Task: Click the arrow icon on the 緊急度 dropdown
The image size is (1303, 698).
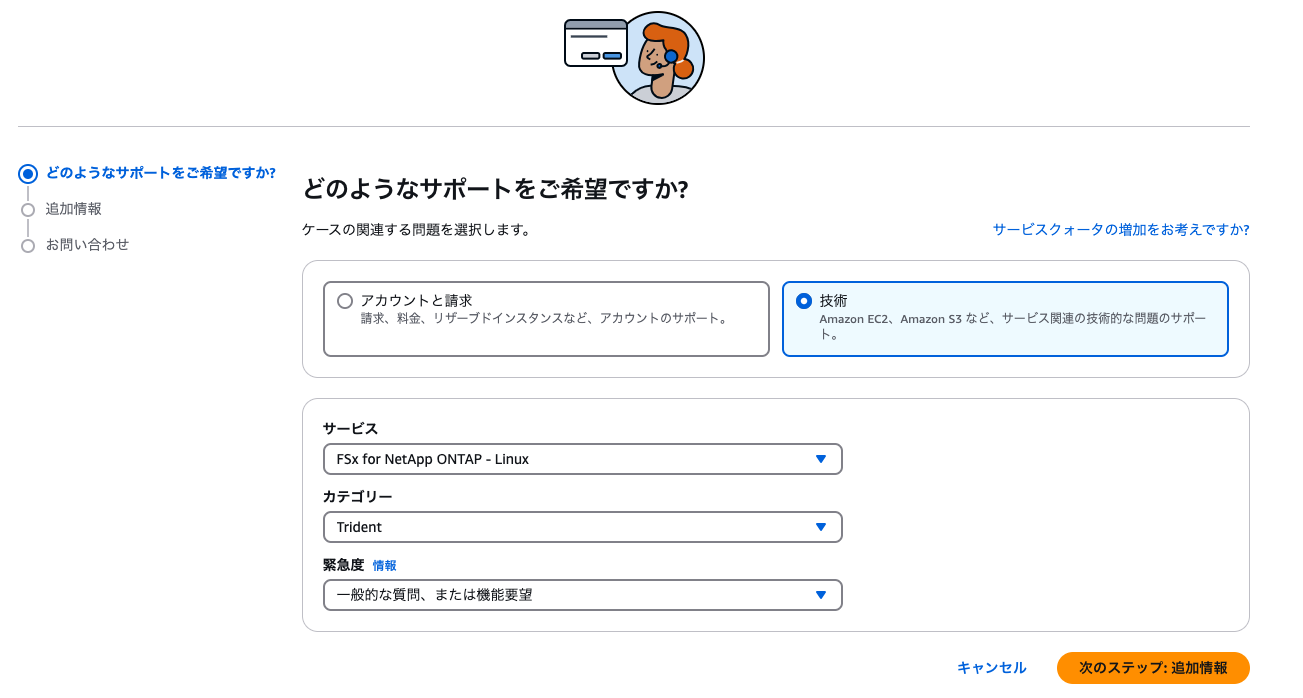Action: [x=820, y=595]
